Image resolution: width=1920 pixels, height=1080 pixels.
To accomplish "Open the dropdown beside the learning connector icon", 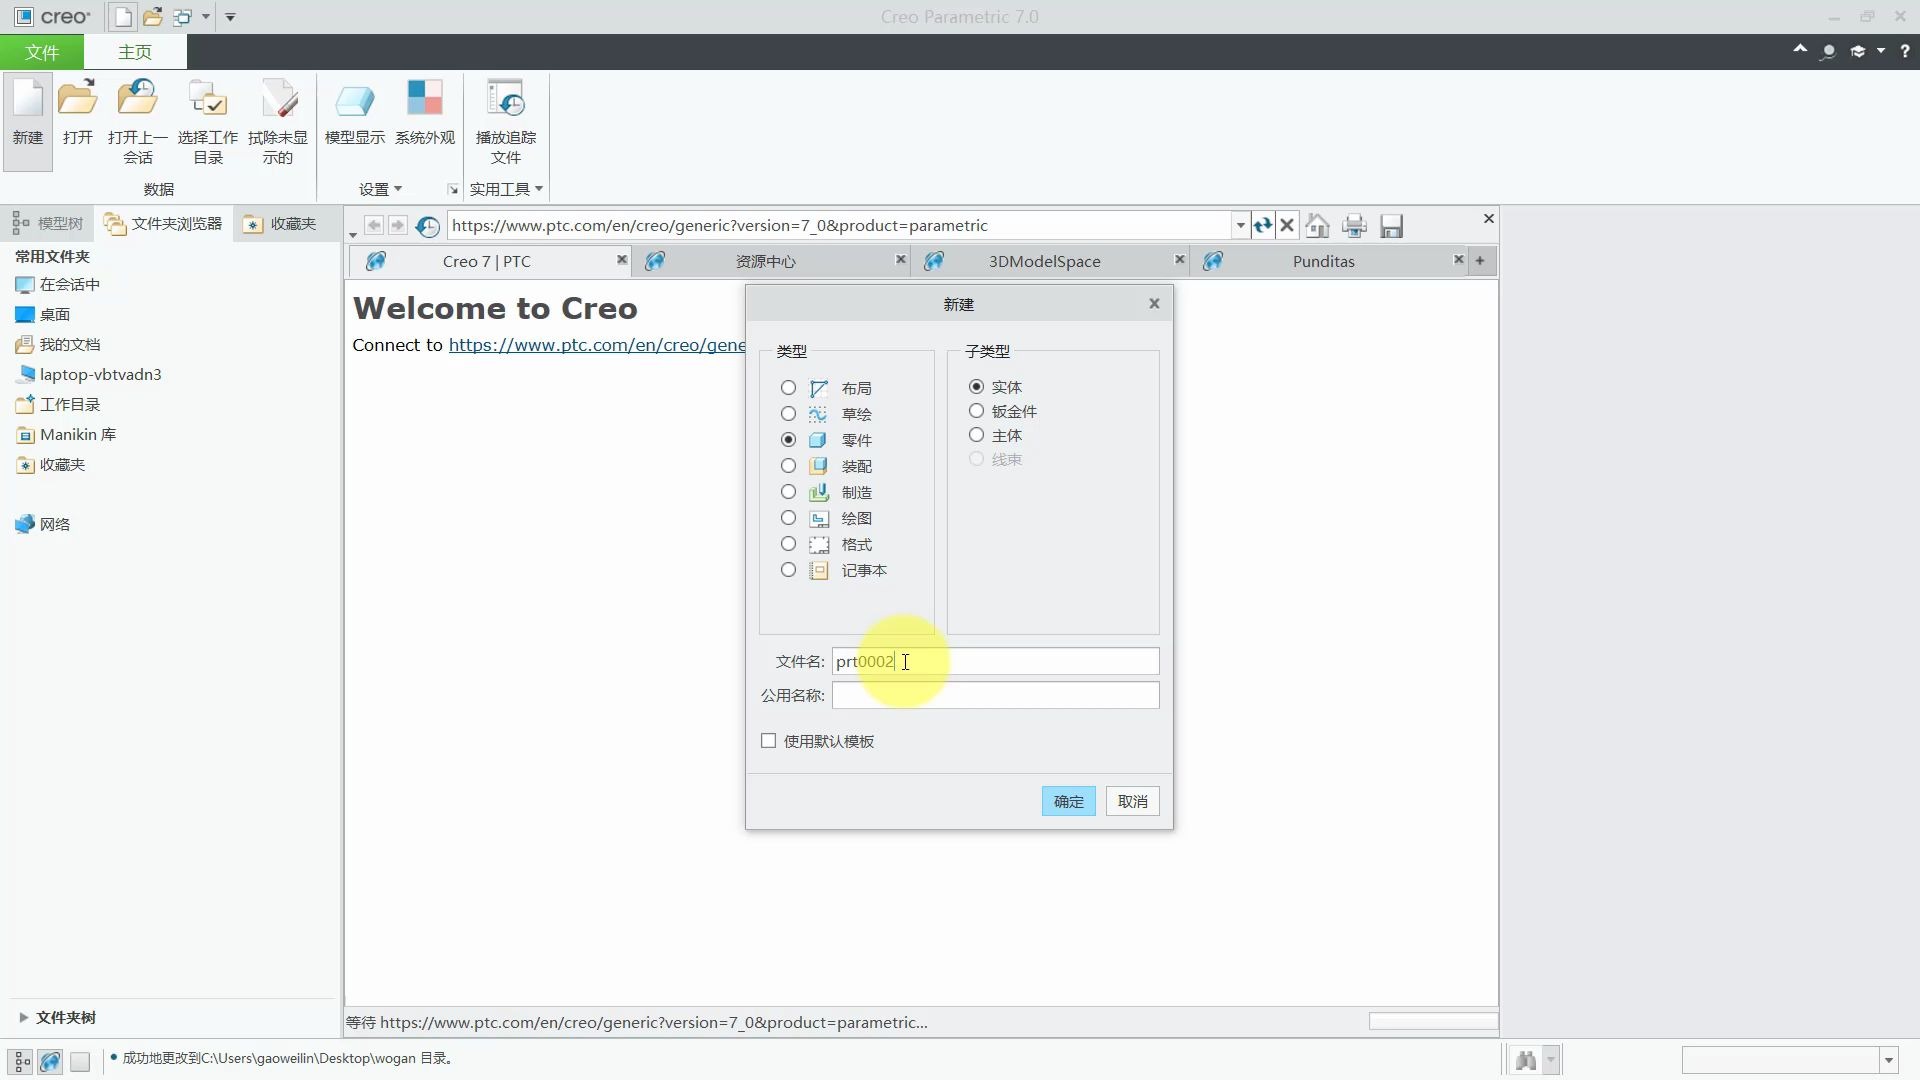I will click(1881, 51).
